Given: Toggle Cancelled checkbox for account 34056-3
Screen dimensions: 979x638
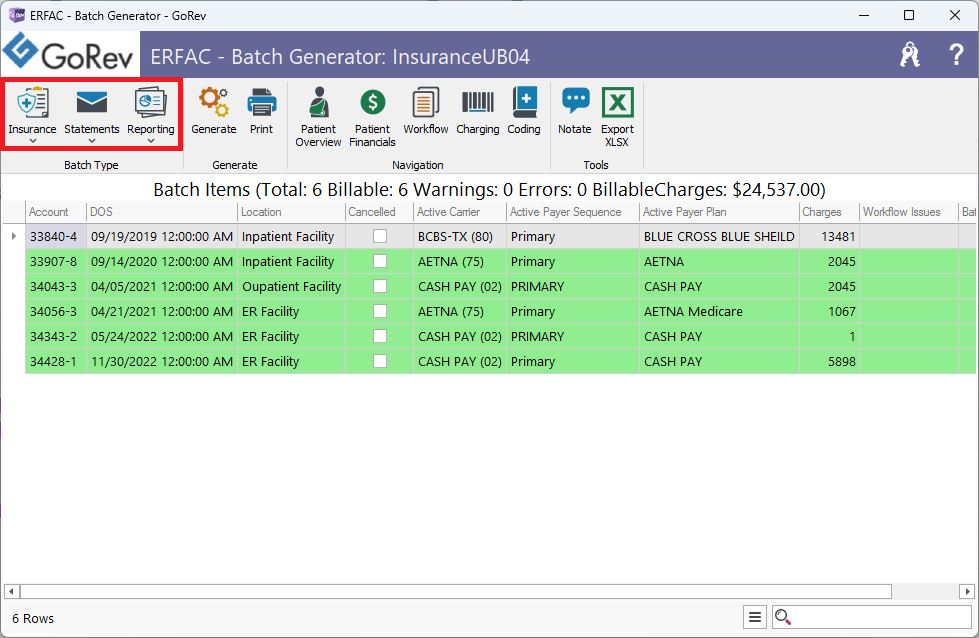Looking at the screenshot, I should pos(380,311).
